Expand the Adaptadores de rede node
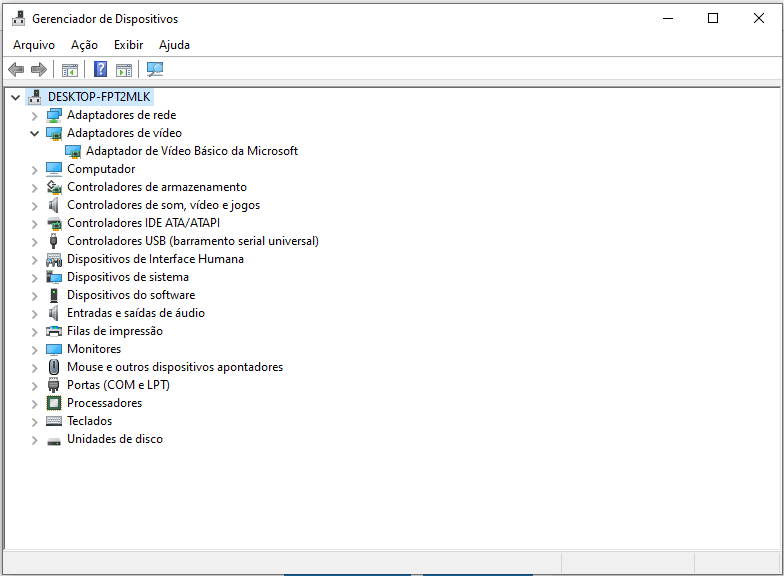This screenshot has height=576, width=784. (x=34, y=116)
